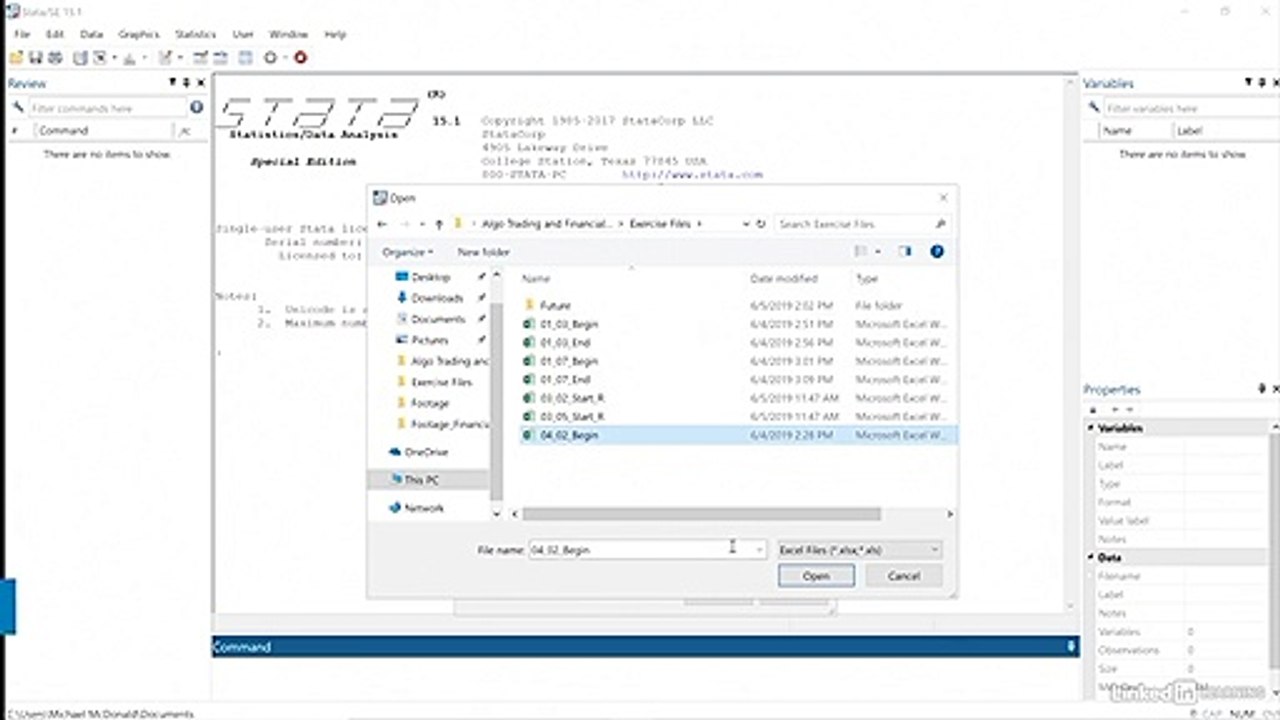Click the change view icon in Open dialog
The width and height of the screenshot is (1280, 720).
861,252
